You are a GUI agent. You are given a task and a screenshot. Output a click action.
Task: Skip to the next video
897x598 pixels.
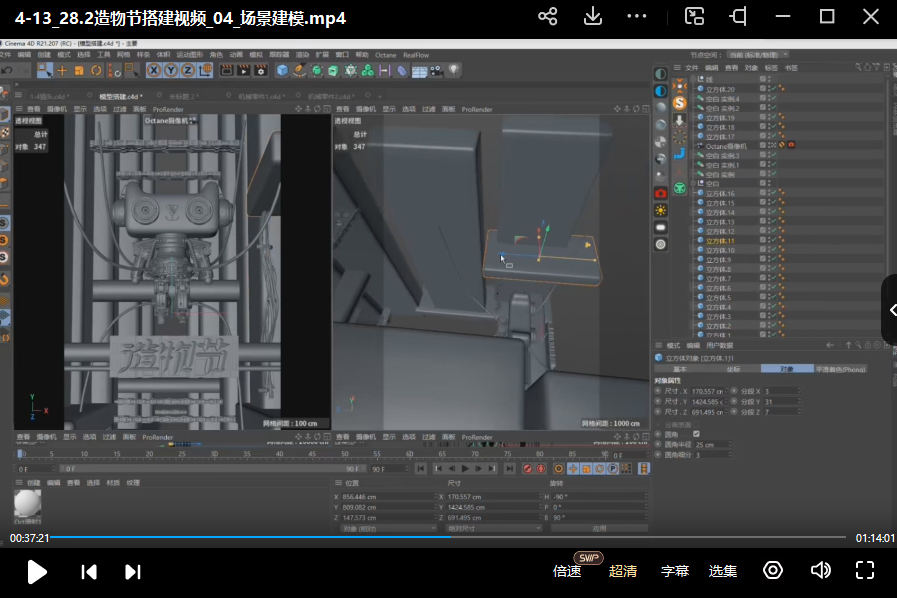click(132, 571)
